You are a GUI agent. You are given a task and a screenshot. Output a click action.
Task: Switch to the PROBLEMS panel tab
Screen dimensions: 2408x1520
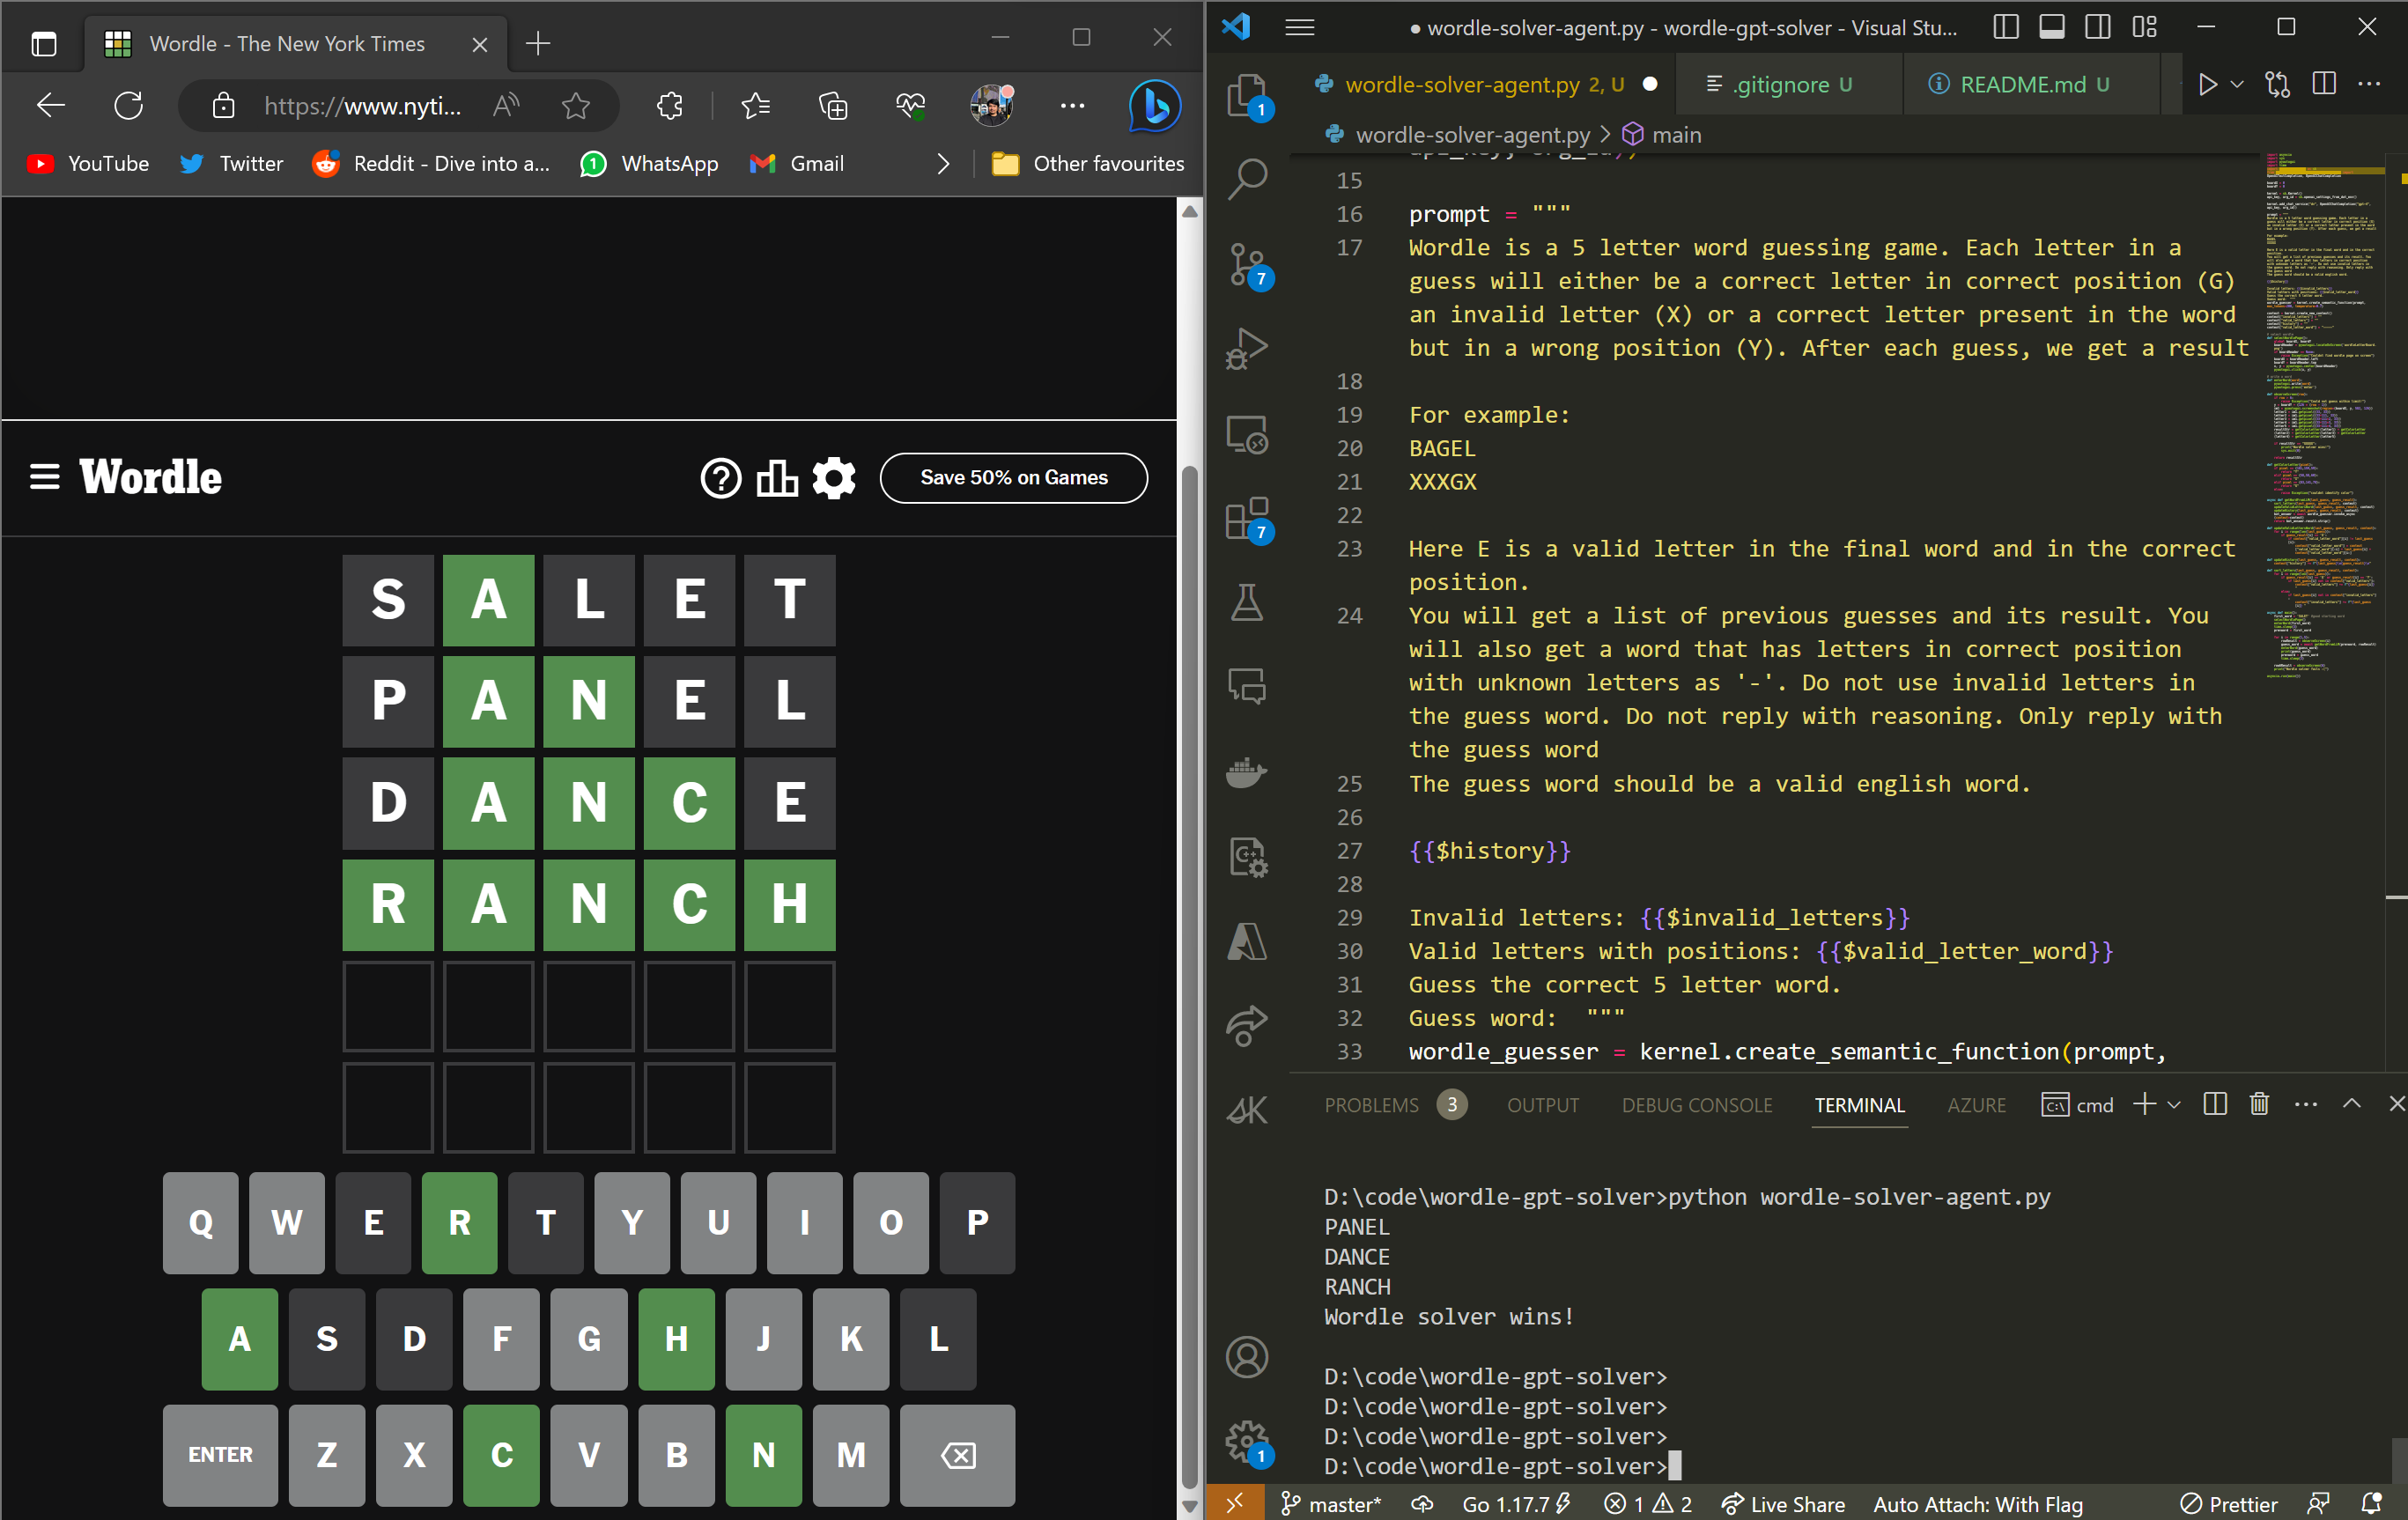coord(1371,1105)
